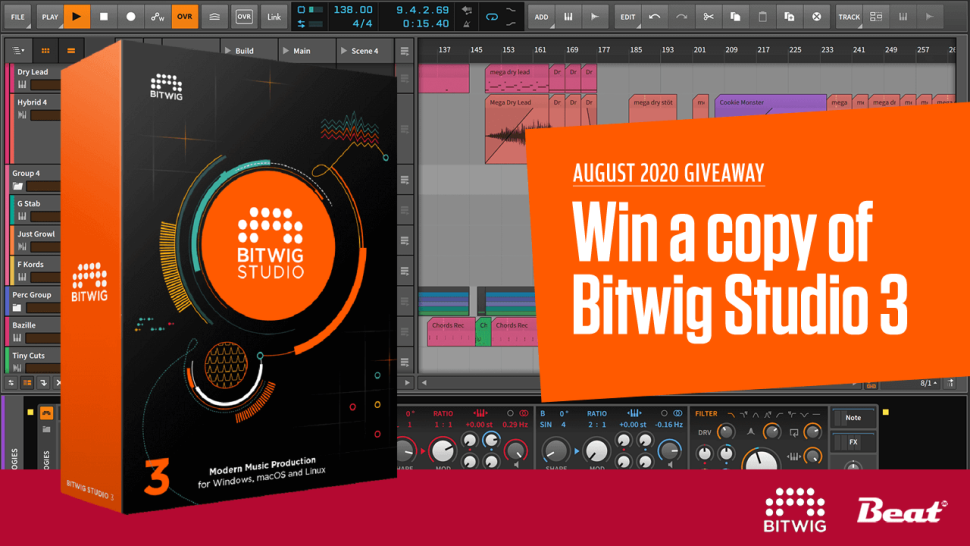Open the ADD menu
This screenshot has width=970, height=546.
pos(541,17)
